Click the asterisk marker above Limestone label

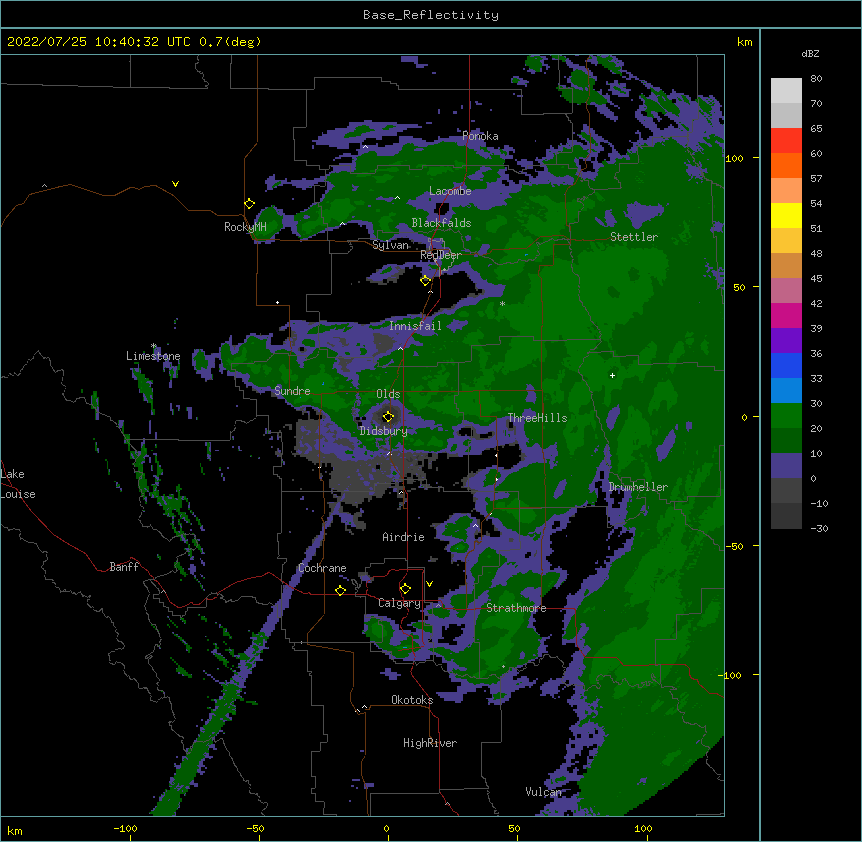154,346
